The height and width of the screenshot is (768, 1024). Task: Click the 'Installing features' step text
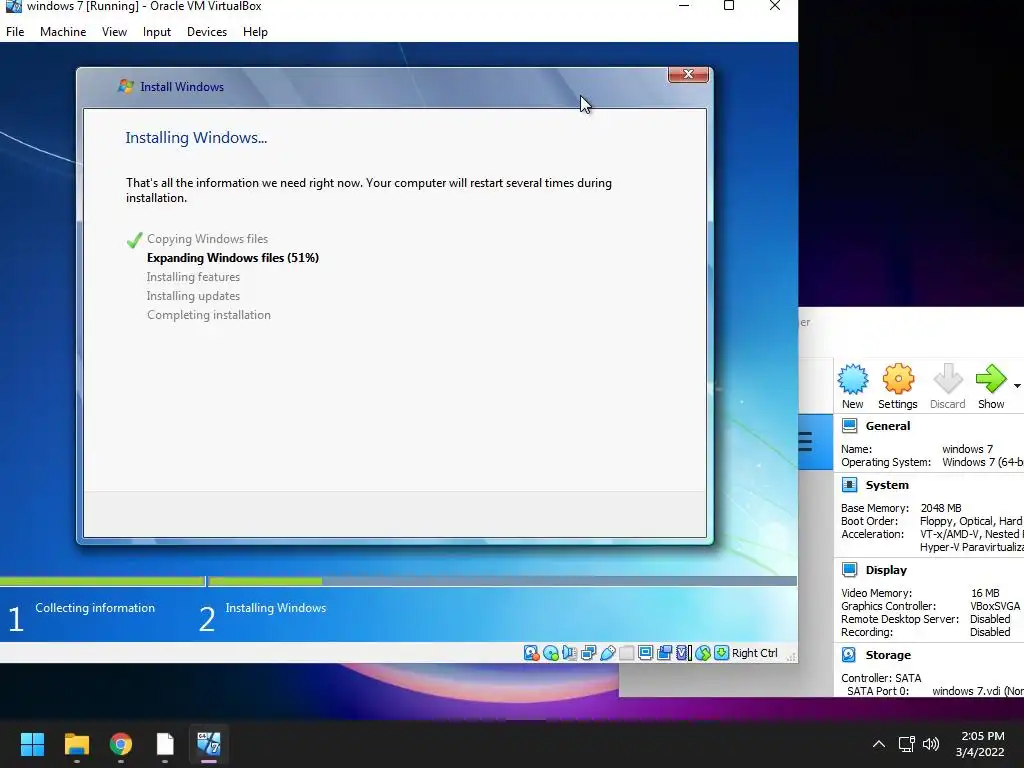(x=193, y=276)
